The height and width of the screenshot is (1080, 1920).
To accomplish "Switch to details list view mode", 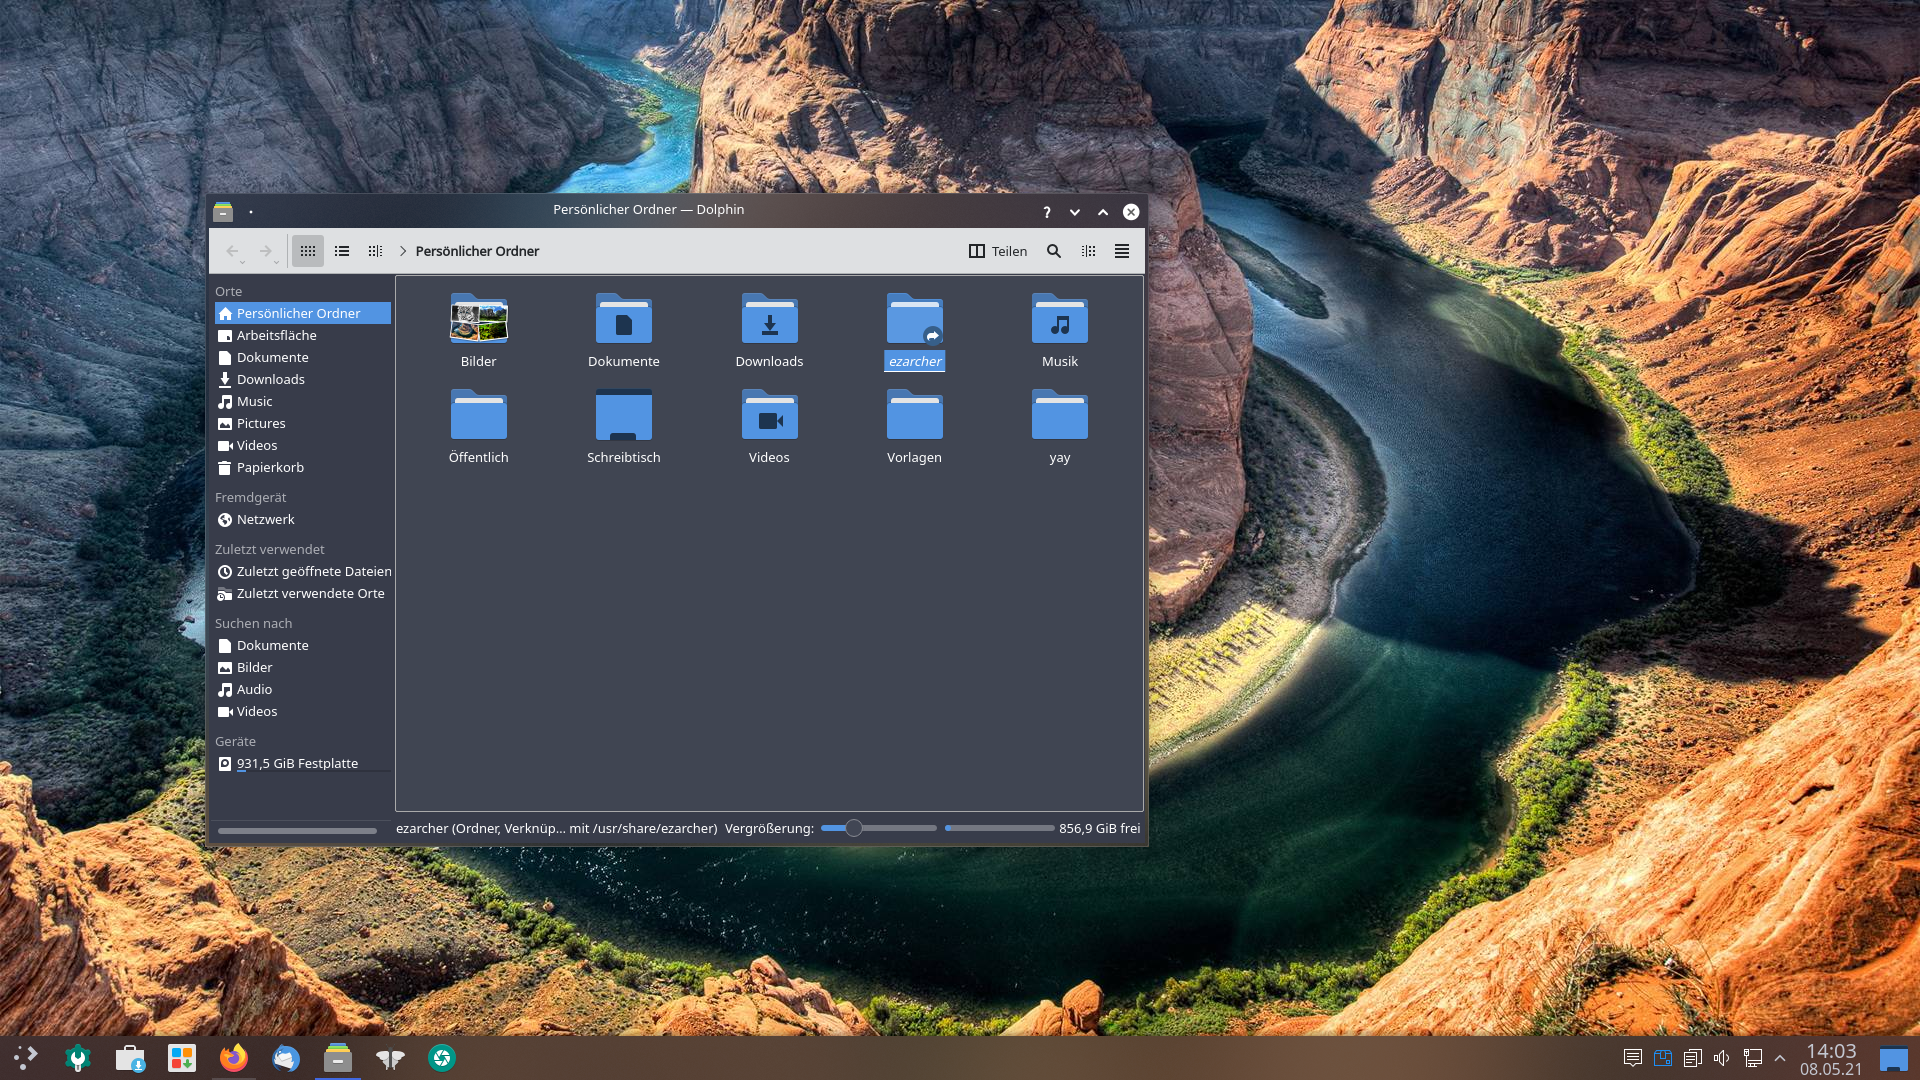I will click(x=342, y=251).
